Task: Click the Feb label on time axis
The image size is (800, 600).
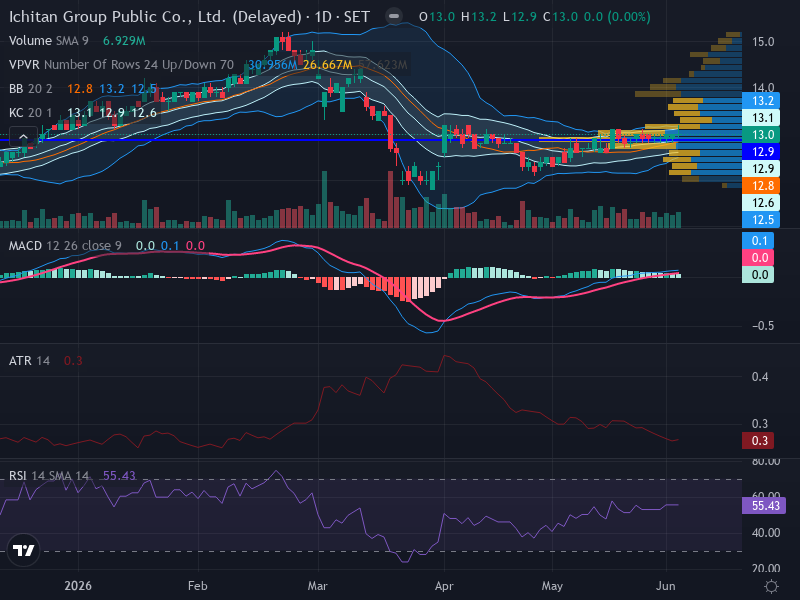Action: [197, 586]
